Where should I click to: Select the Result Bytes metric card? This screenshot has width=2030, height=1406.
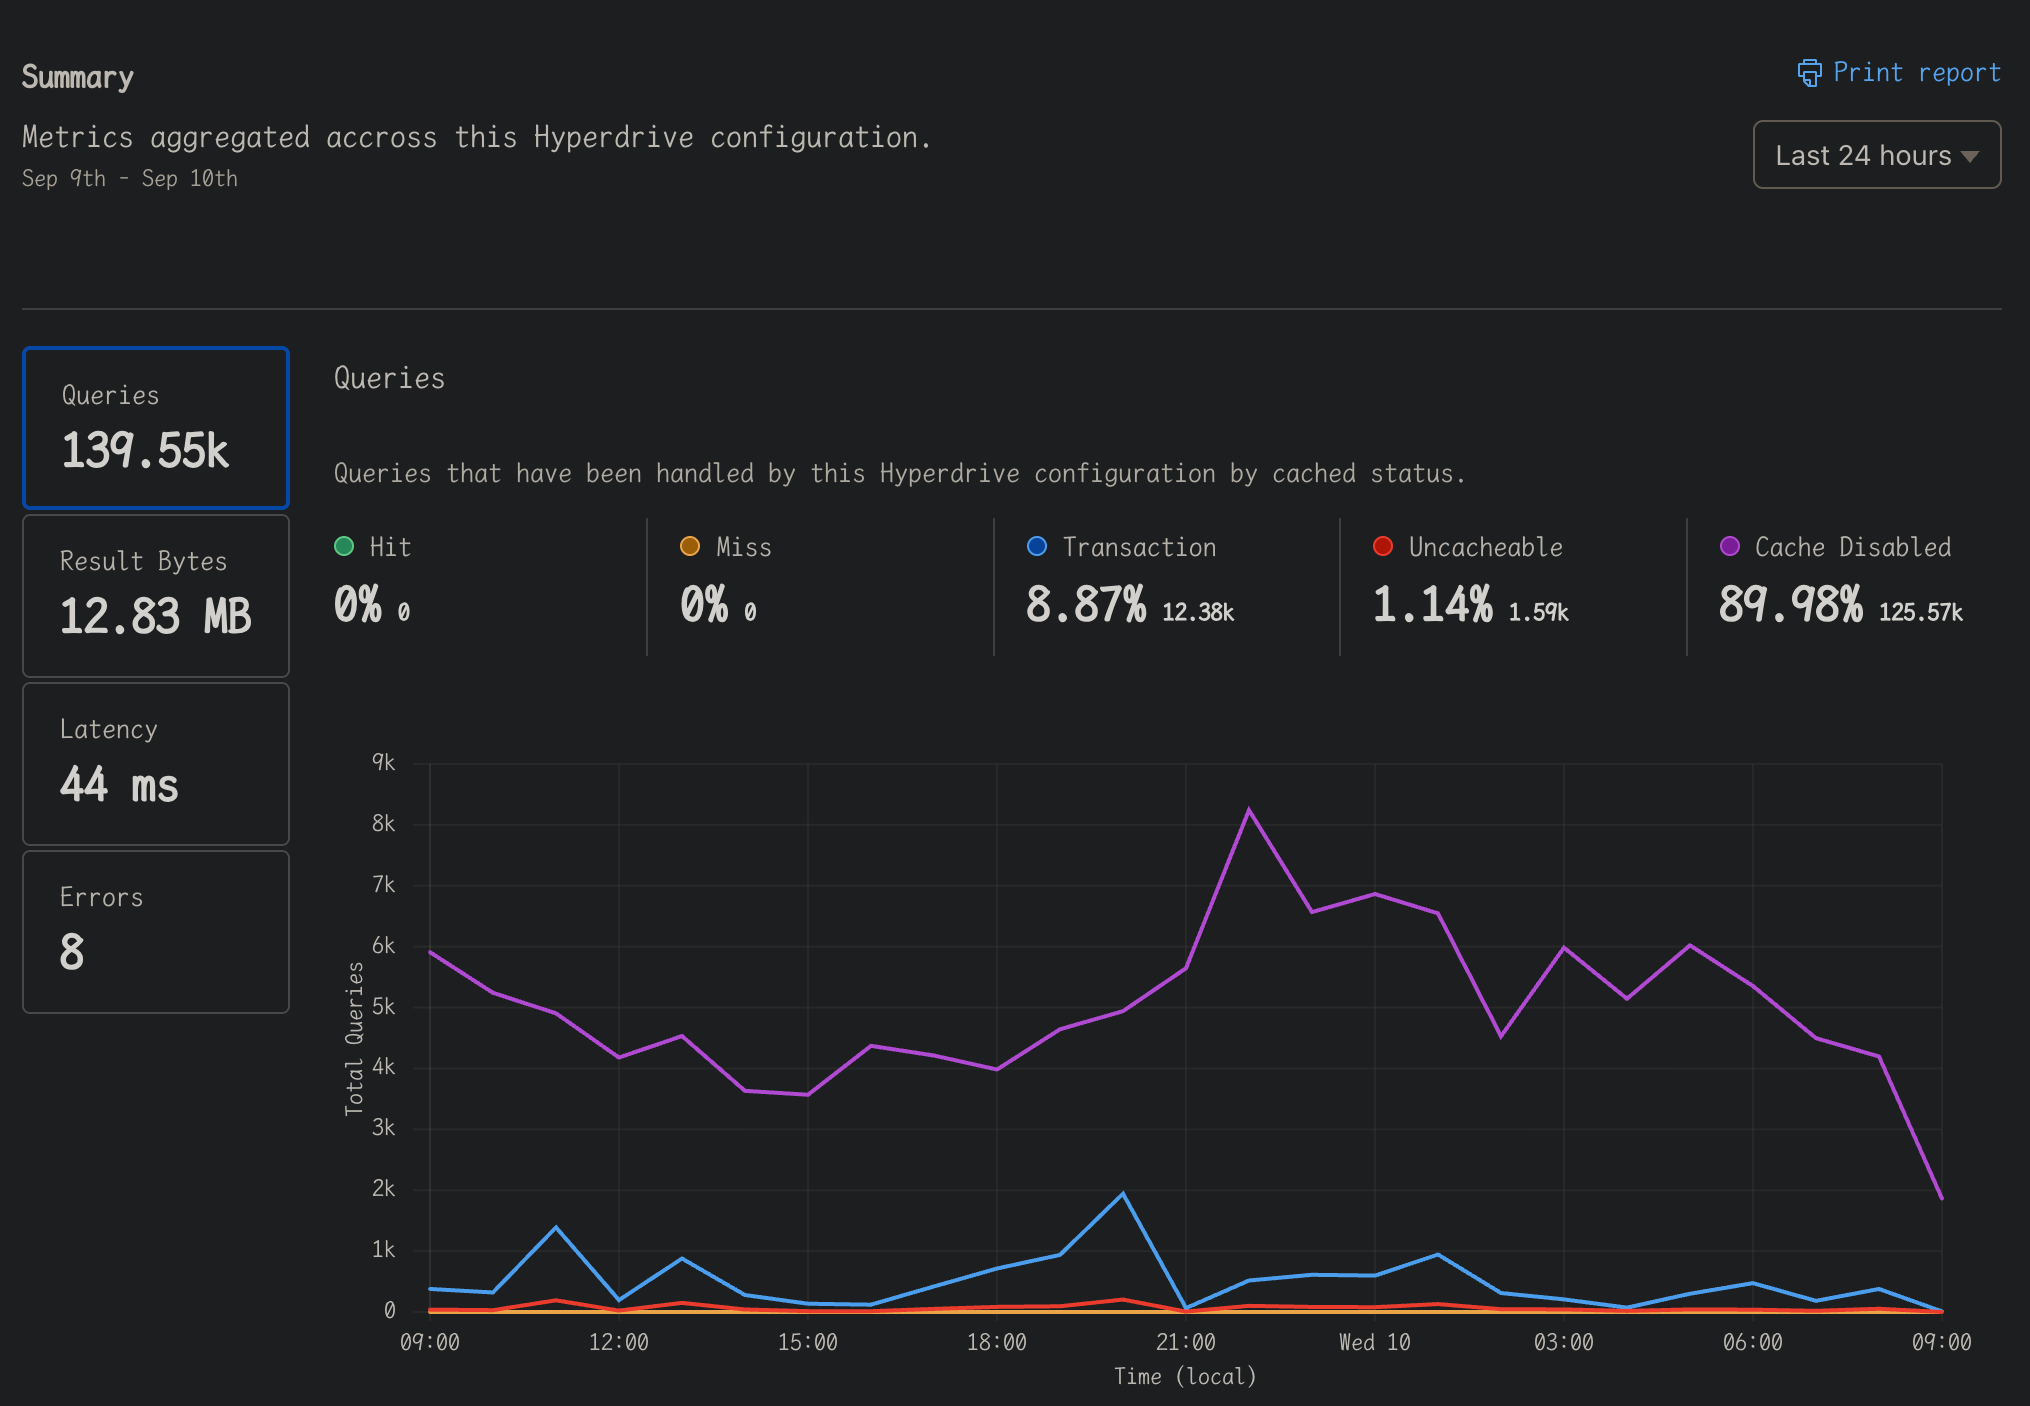coord(156,596)
